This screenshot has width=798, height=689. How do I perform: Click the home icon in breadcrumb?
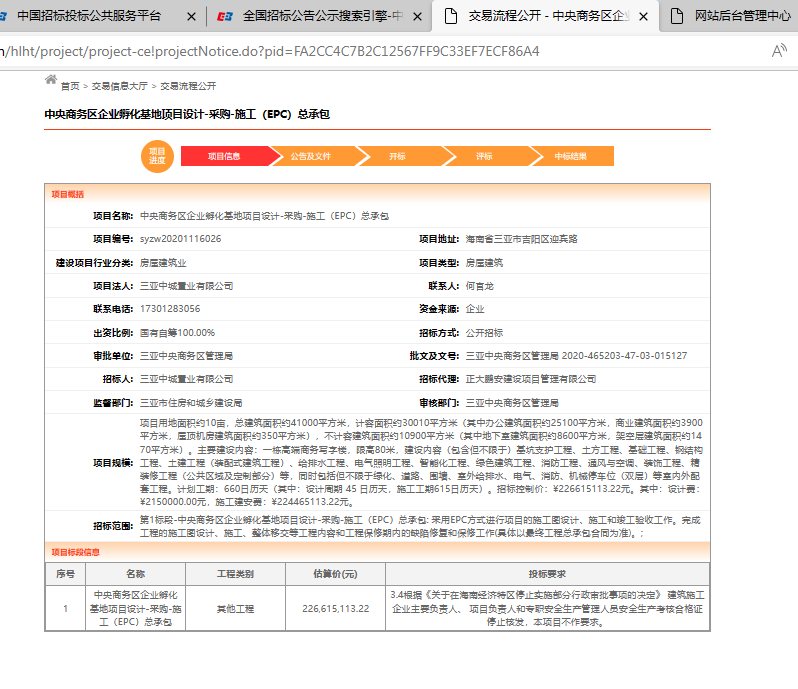[51, 80]
